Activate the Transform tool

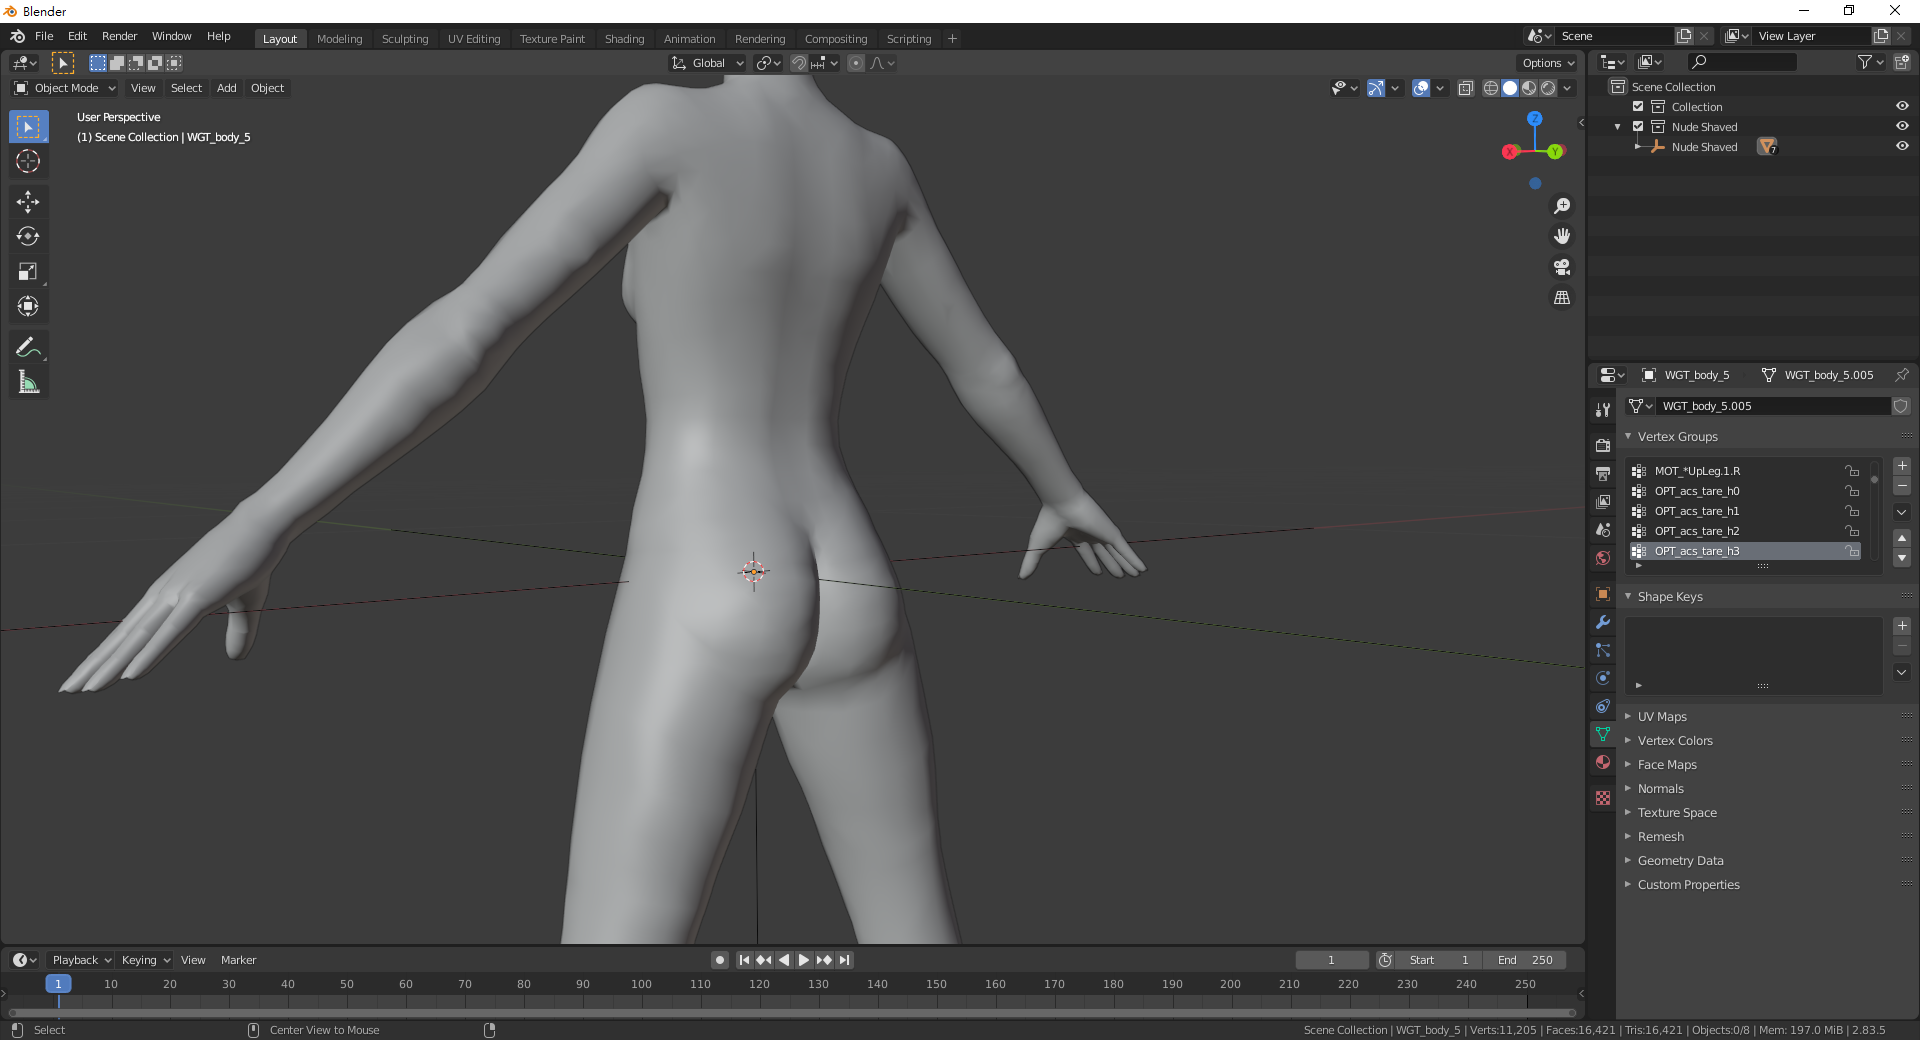[28, 307]
